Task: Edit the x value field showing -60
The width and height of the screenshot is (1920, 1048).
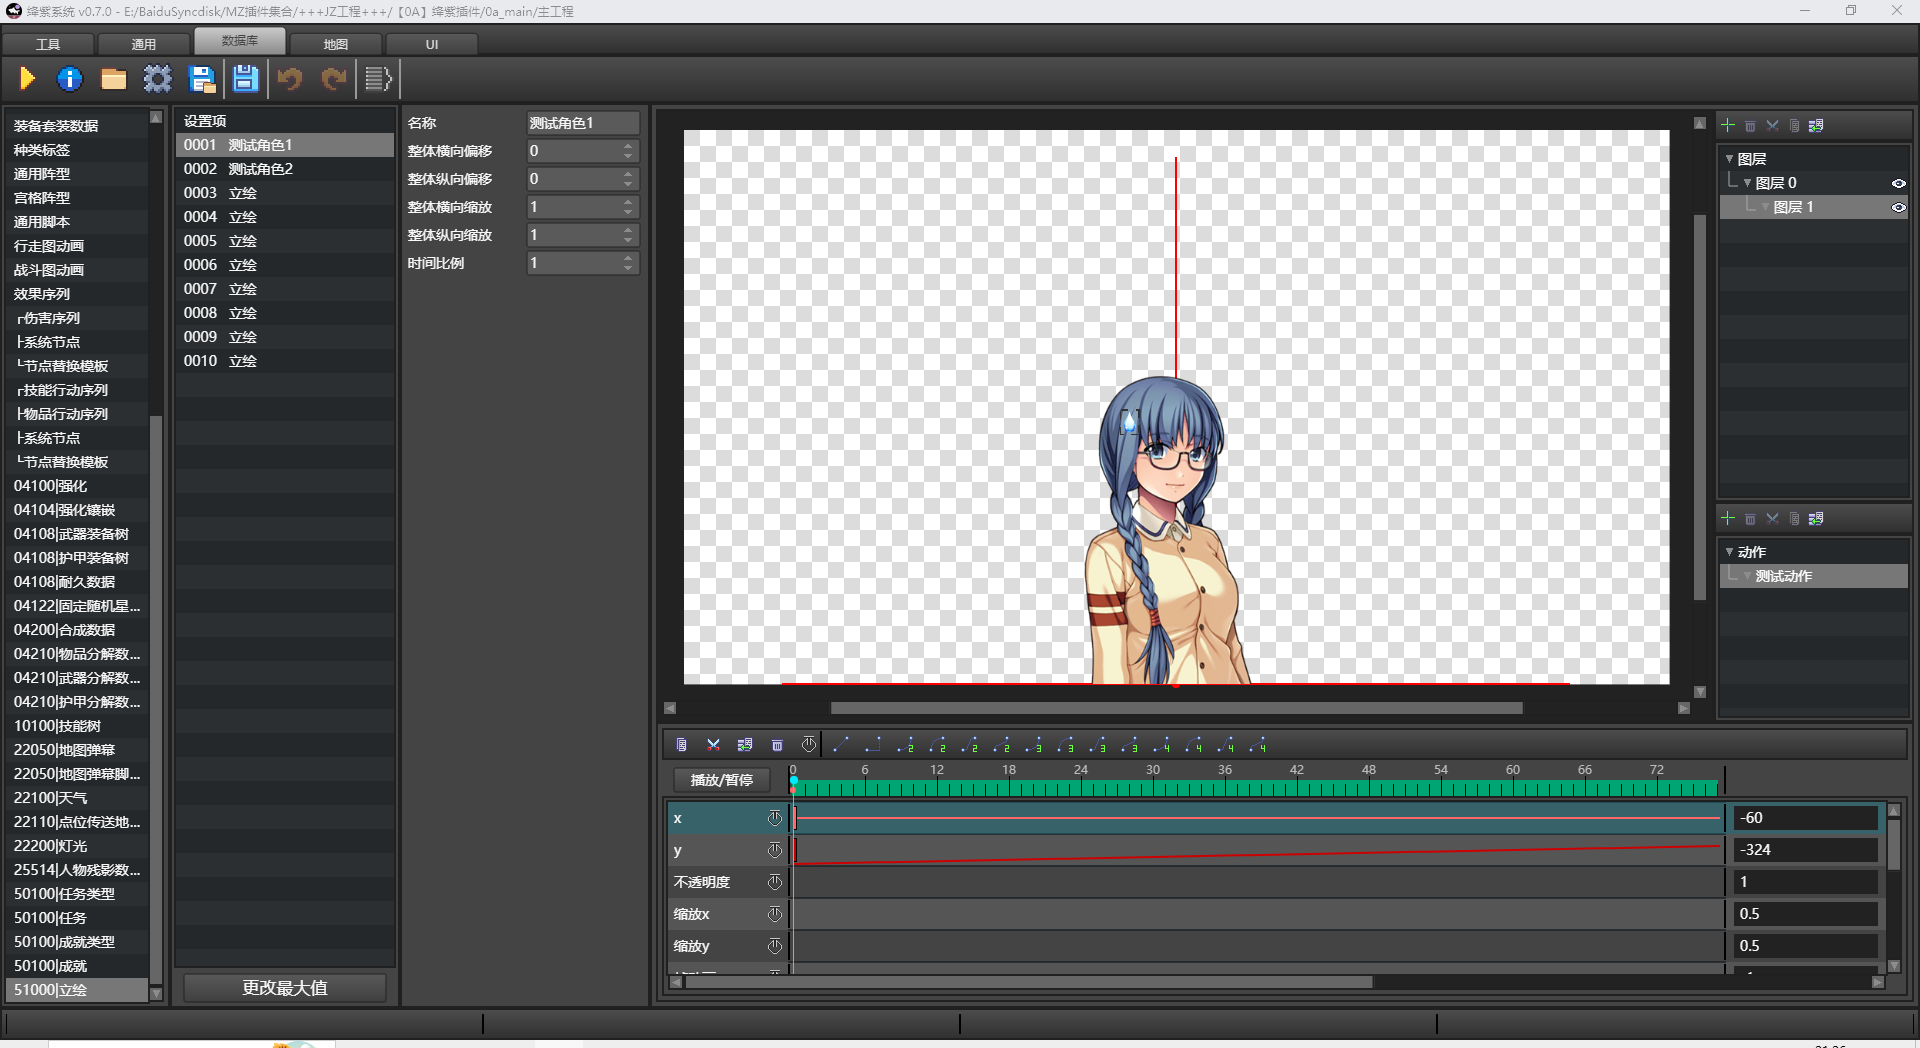Action: tap(1806, 818)
